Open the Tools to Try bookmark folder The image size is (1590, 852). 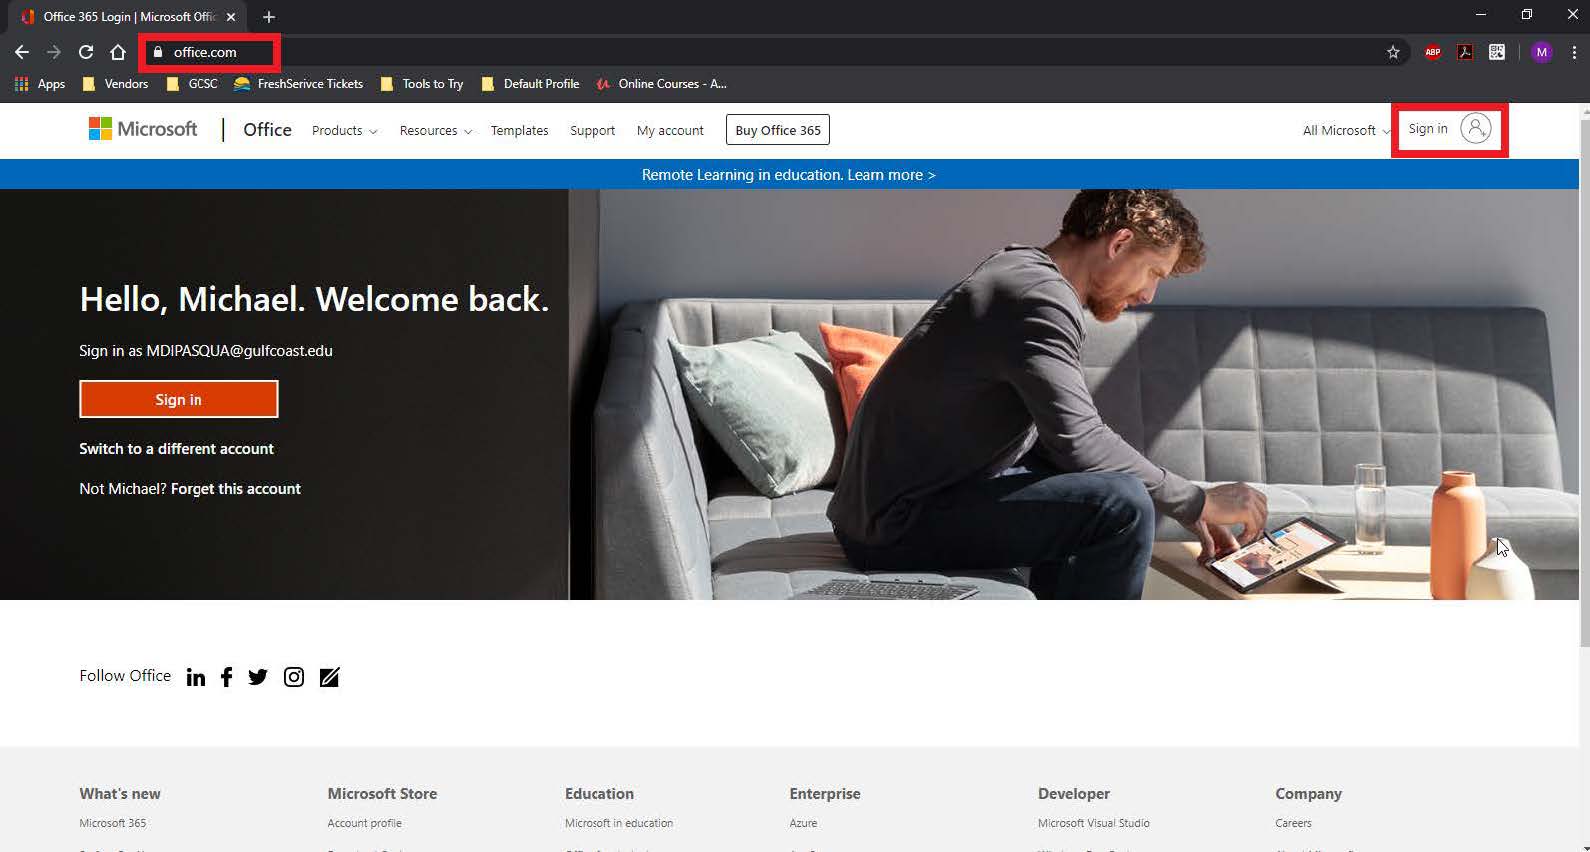[x=422, y=84]
